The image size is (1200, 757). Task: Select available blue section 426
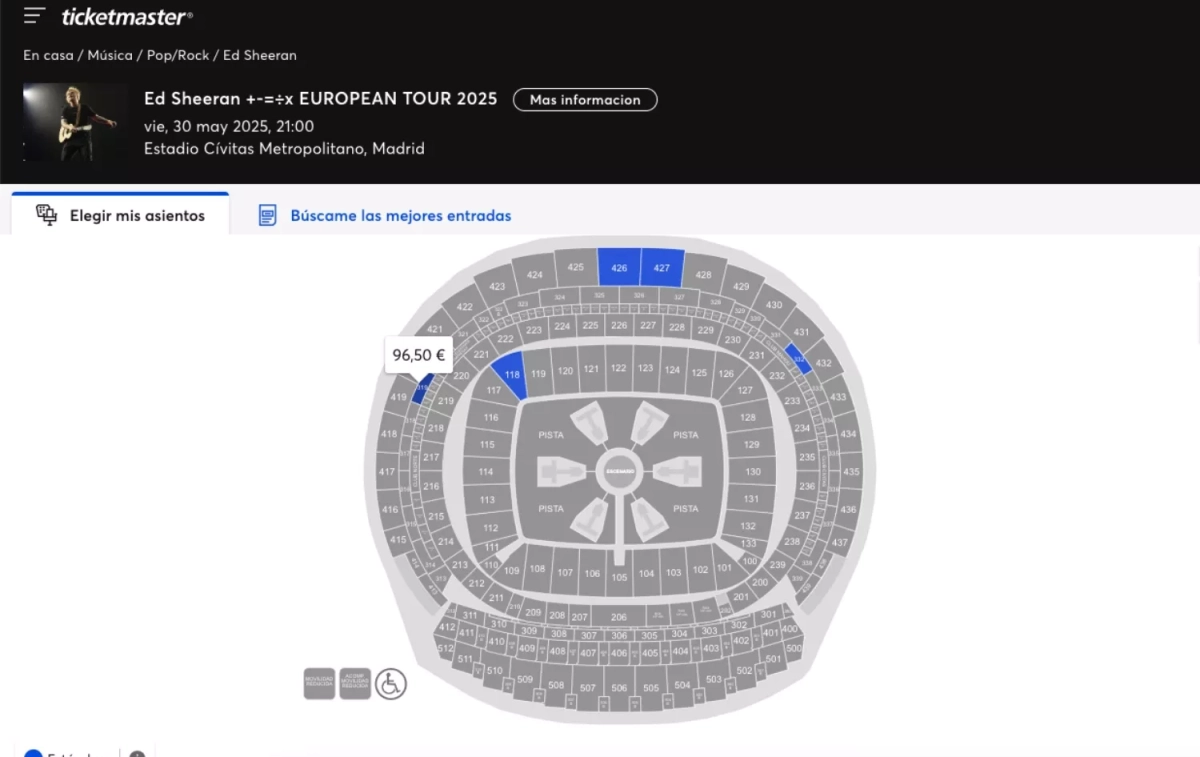tap(619, 268)
